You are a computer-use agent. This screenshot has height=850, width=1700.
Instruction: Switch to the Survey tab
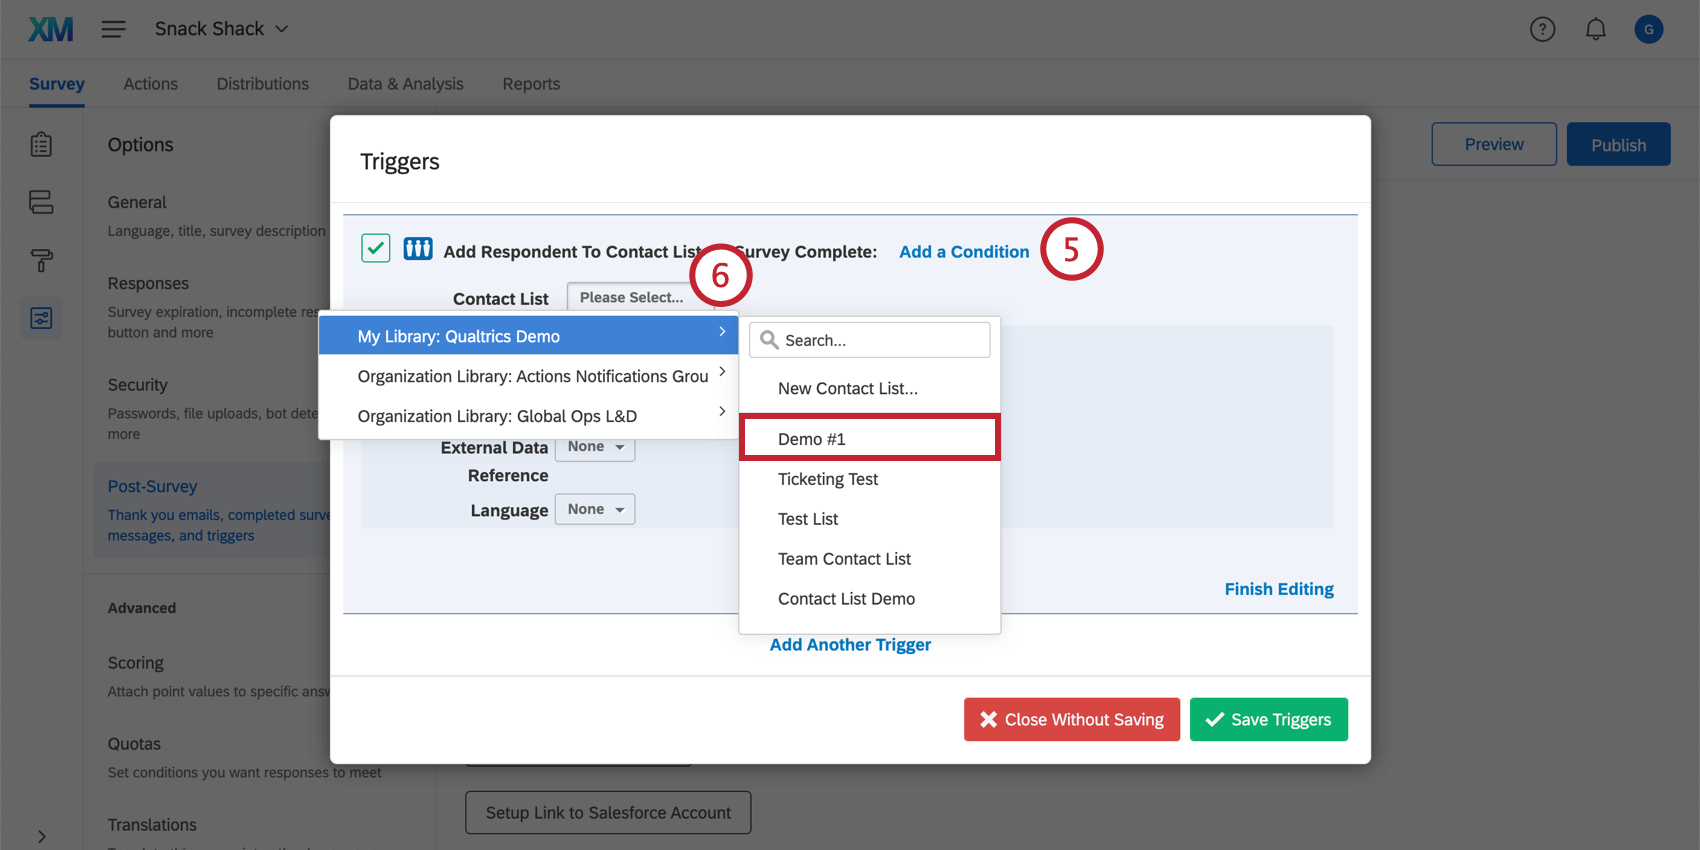click(x=57, y=84)
